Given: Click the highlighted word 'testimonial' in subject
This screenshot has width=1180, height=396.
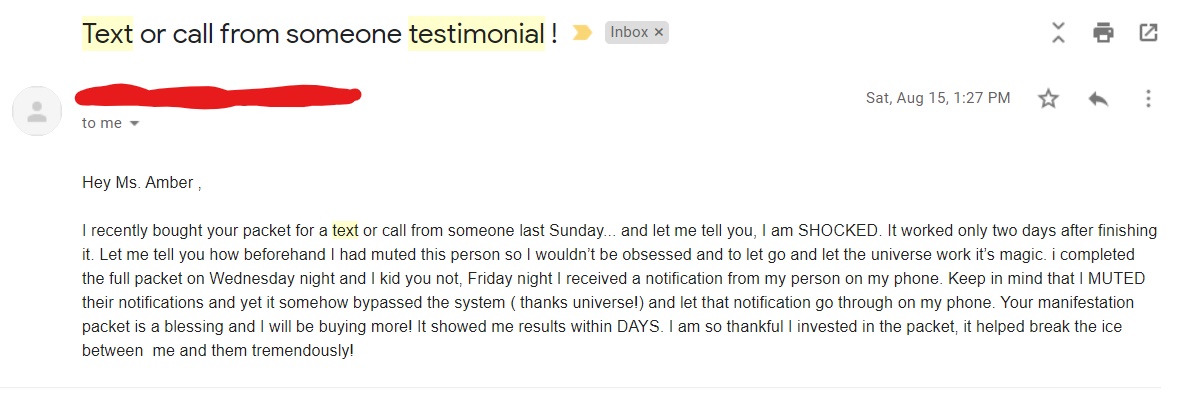Looking at the screenshot, I should tap(476, 33).
